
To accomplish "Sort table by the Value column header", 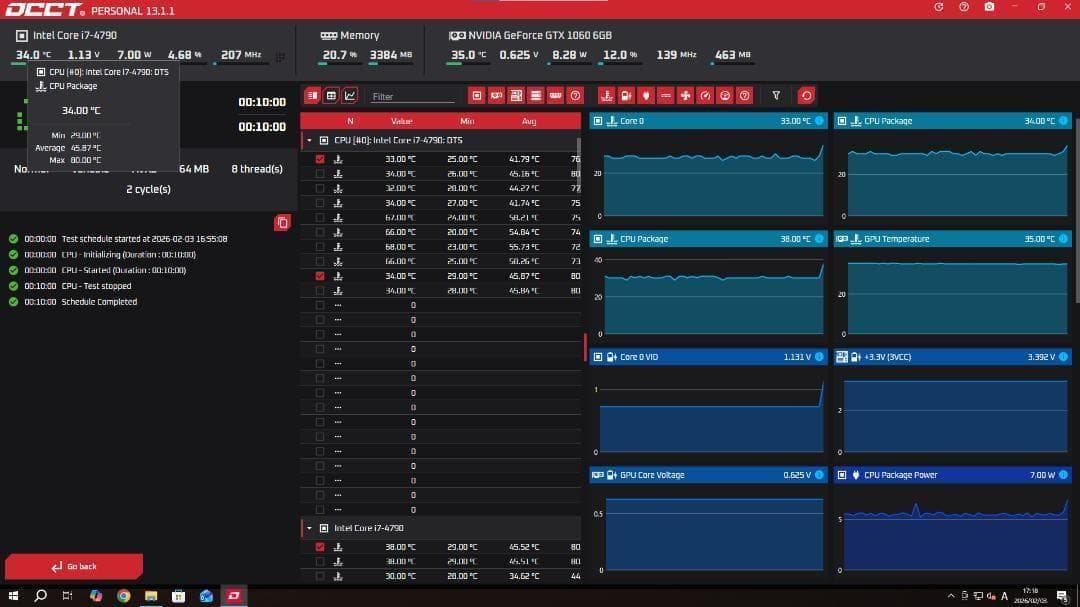I will [x=402, y=121].
